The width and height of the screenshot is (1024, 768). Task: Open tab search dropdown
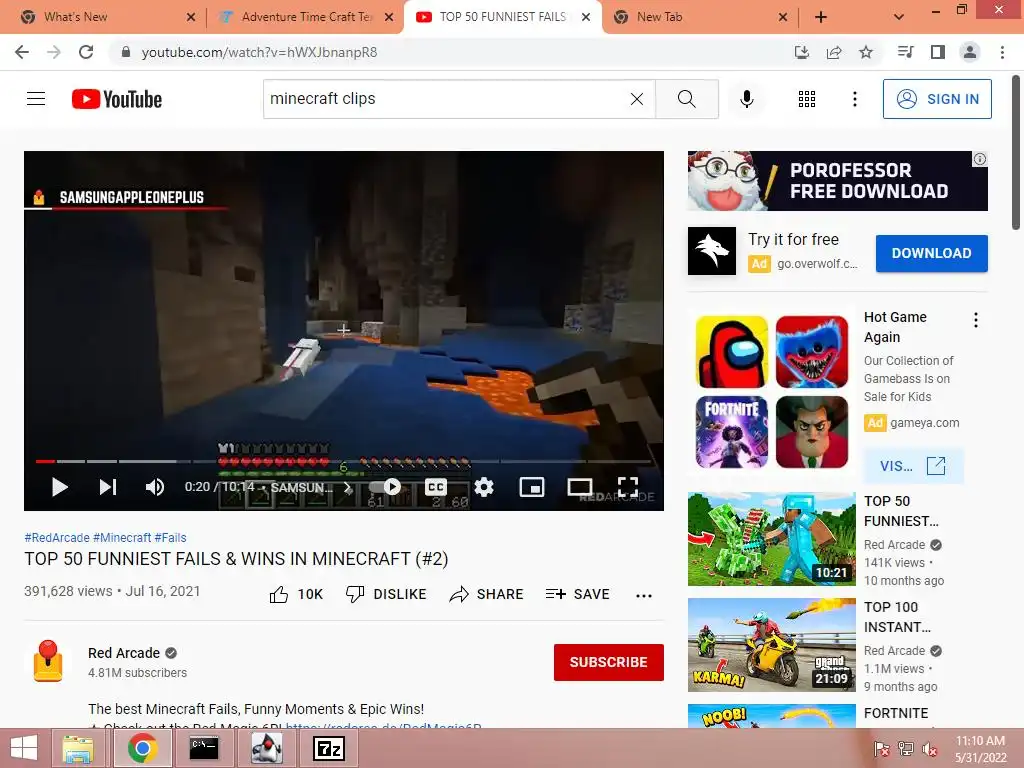[x=899, y=17]
